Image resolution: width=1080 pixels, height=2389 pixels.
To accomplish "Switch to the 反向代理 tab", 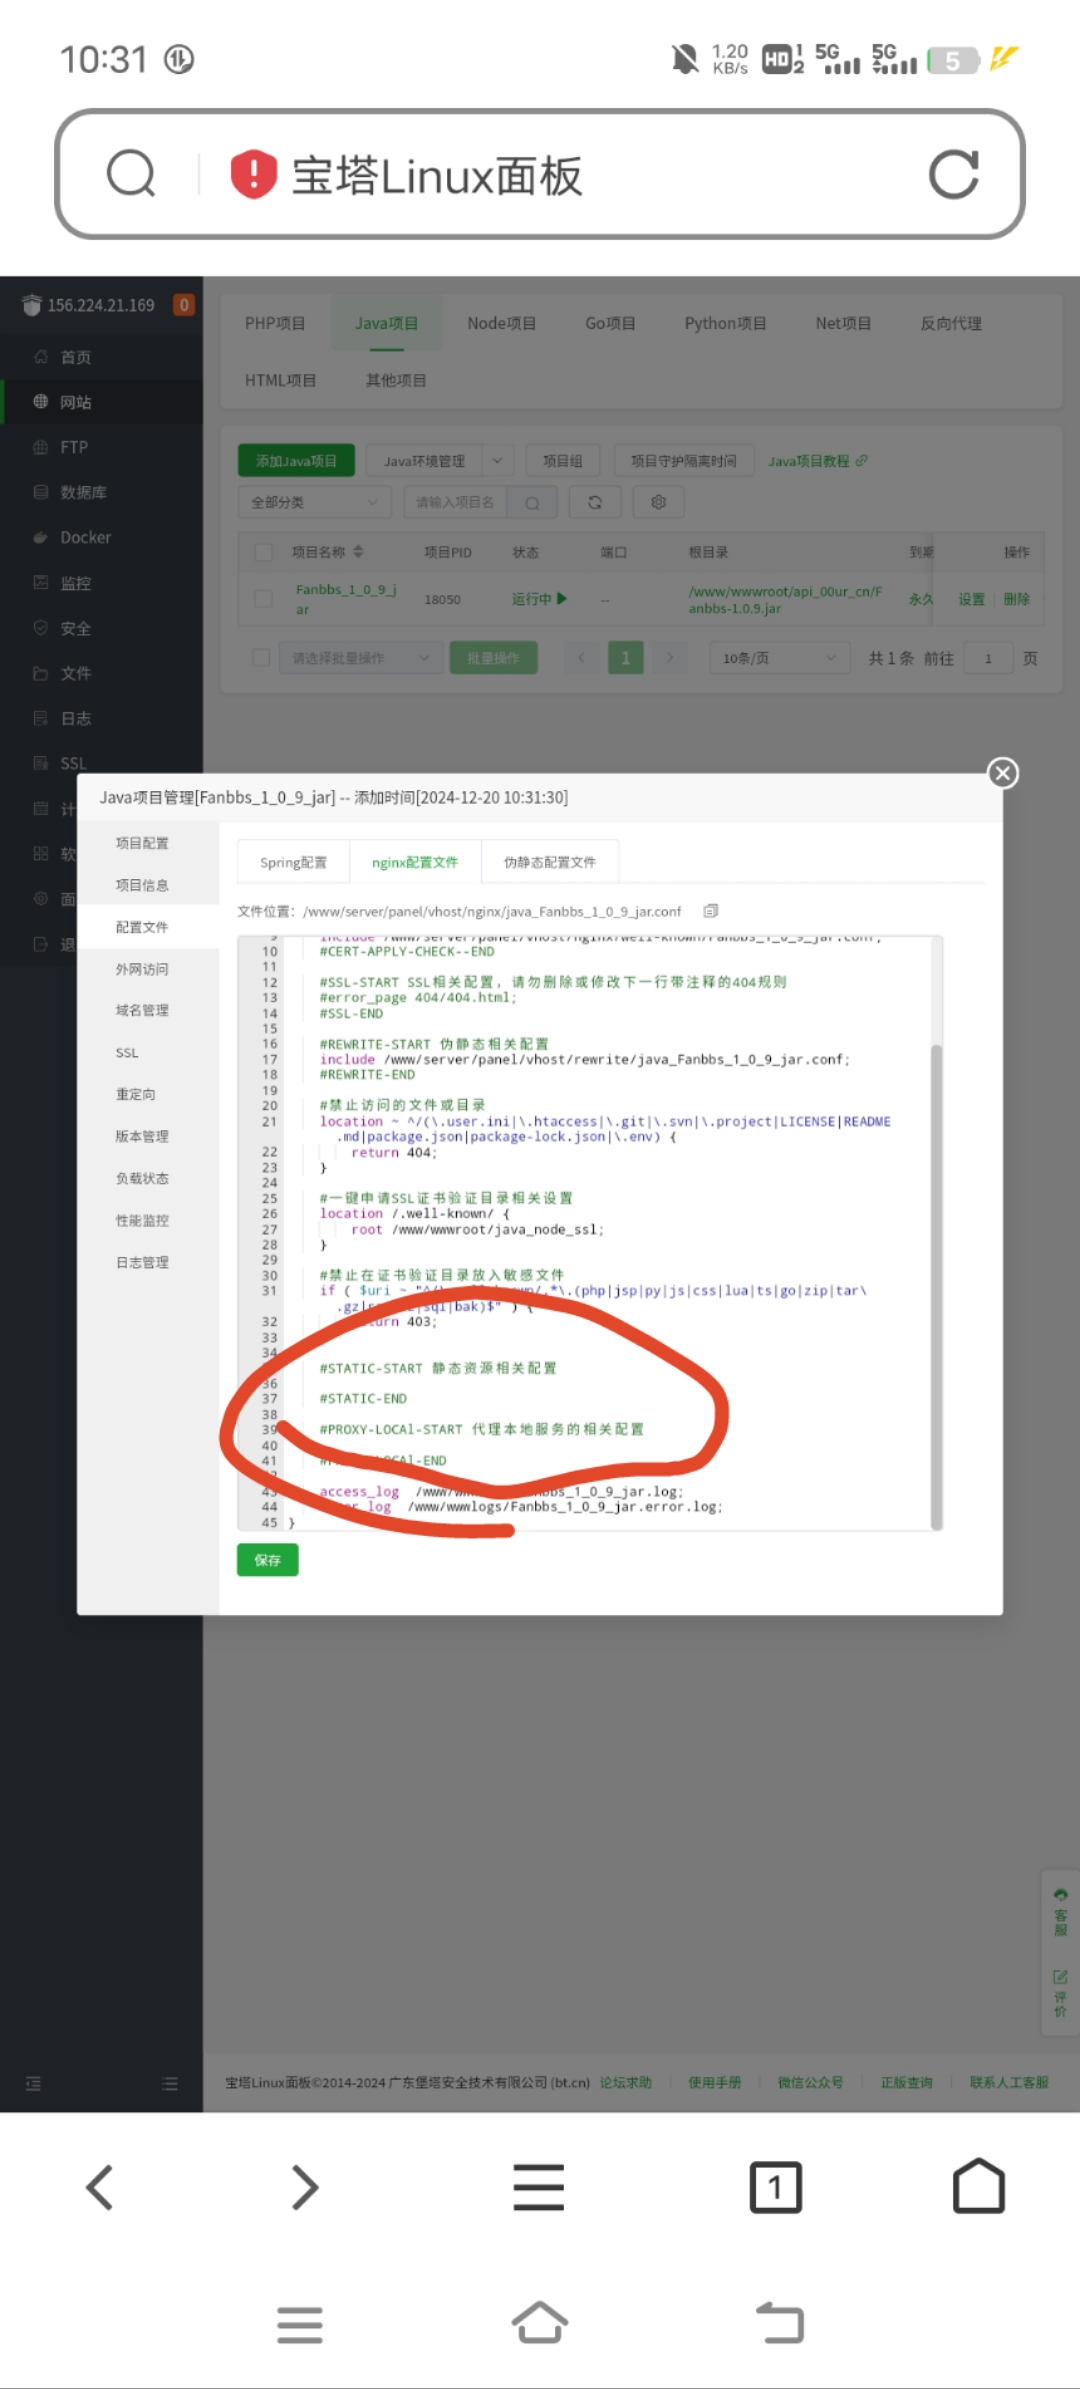I will coord(951,323).
